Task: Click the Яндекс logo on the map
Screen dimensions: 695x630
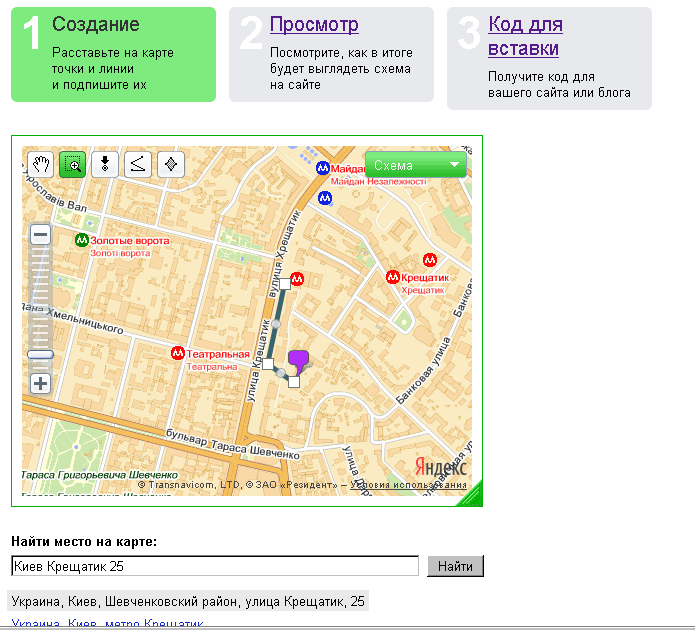Action: click(441, 467)
